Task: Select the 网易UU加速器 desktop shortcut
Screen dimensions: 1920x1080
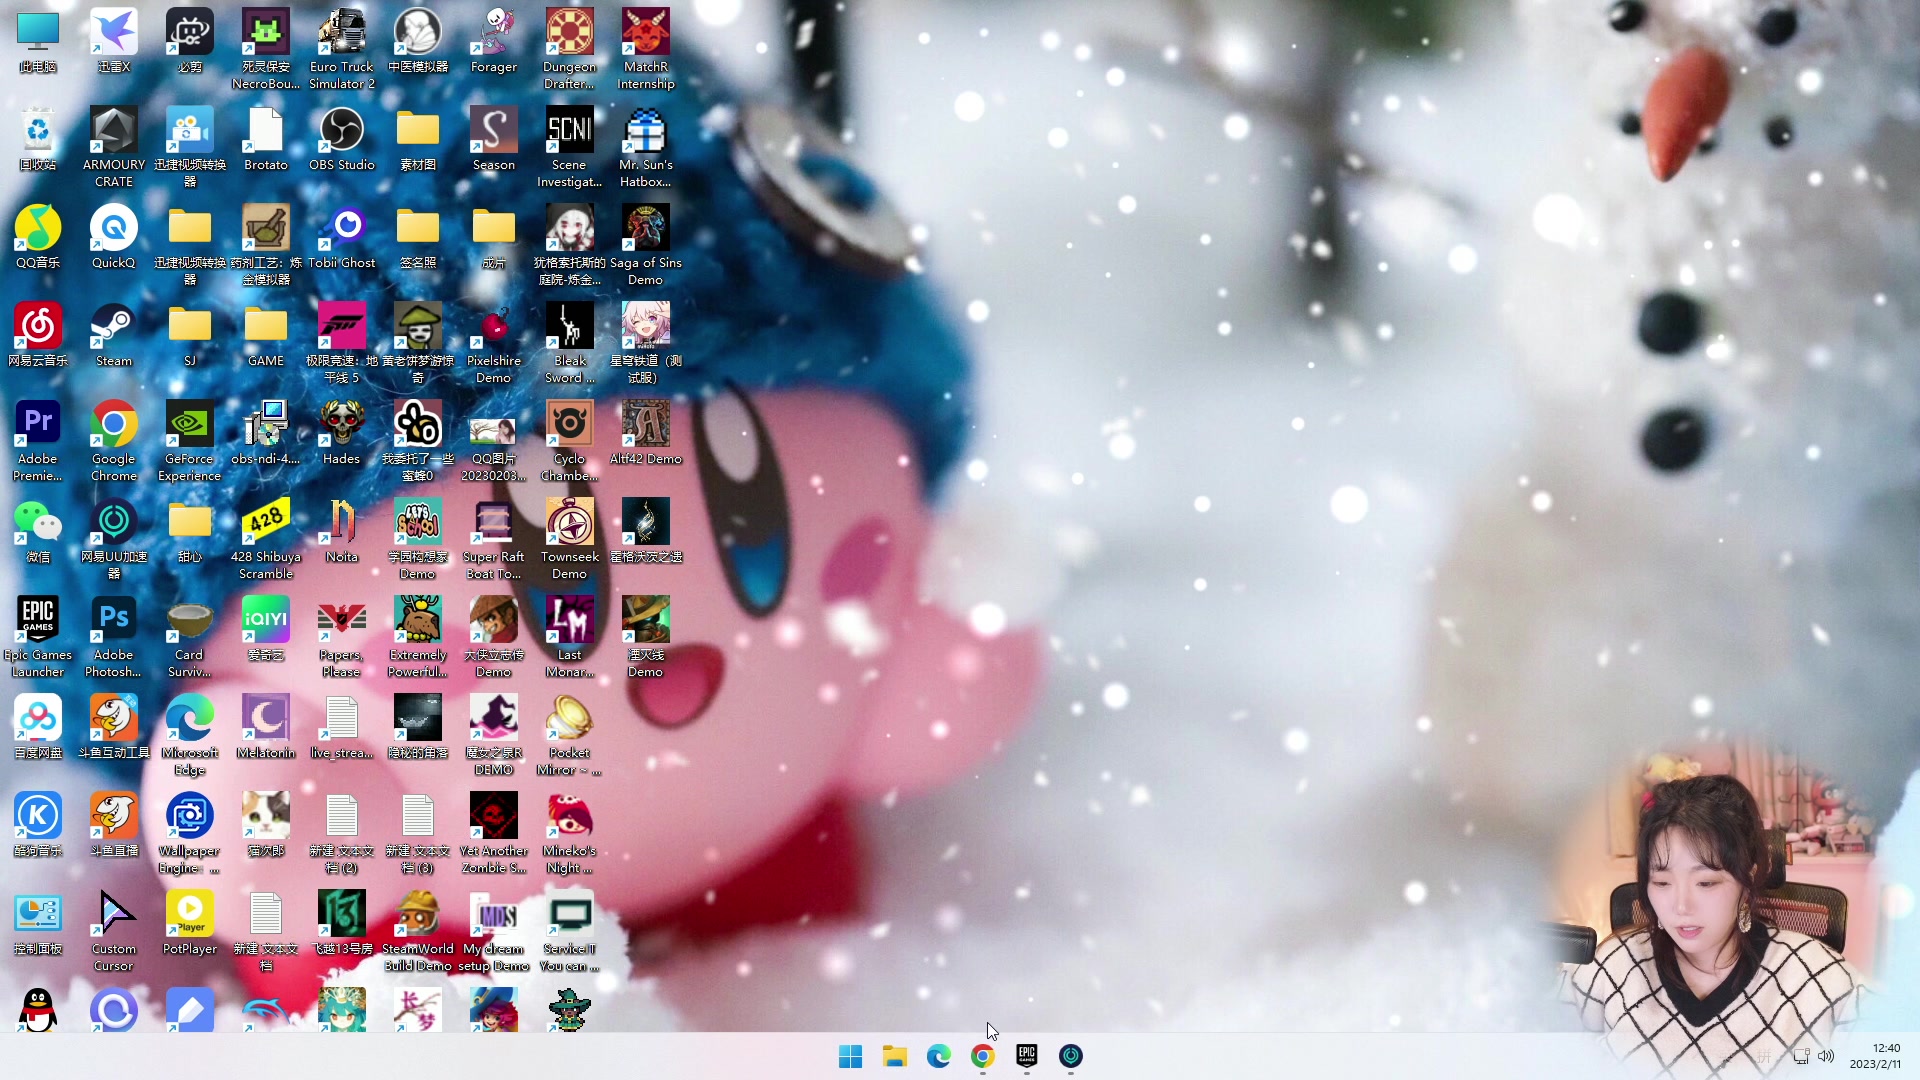Action: tap(114, 540)
